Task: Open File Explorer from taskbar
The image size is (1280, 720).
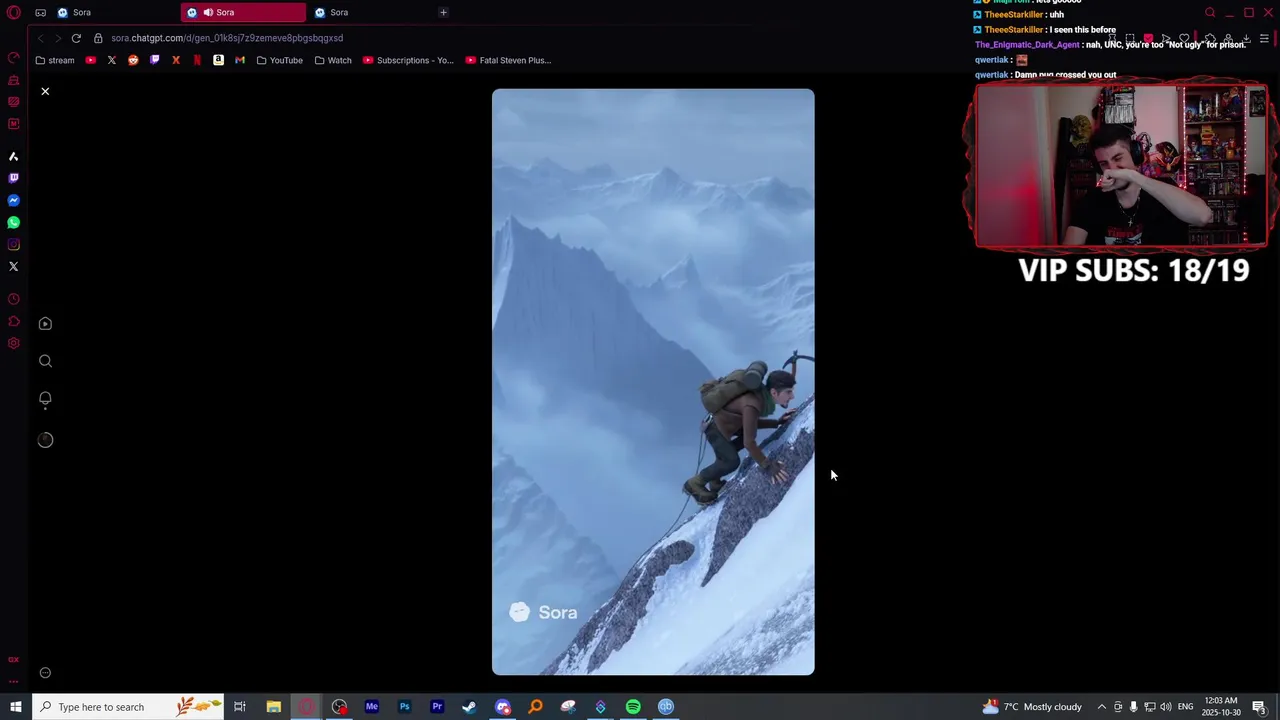Action: (x=273, y=707)
